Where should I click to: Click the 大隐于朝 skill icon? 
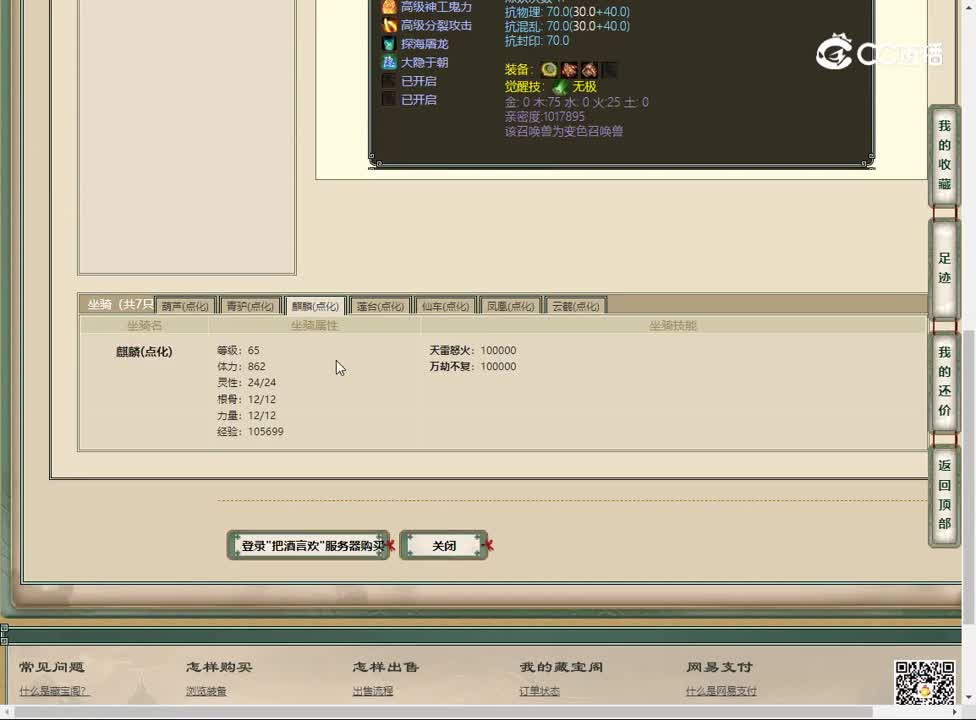point(389,62)
